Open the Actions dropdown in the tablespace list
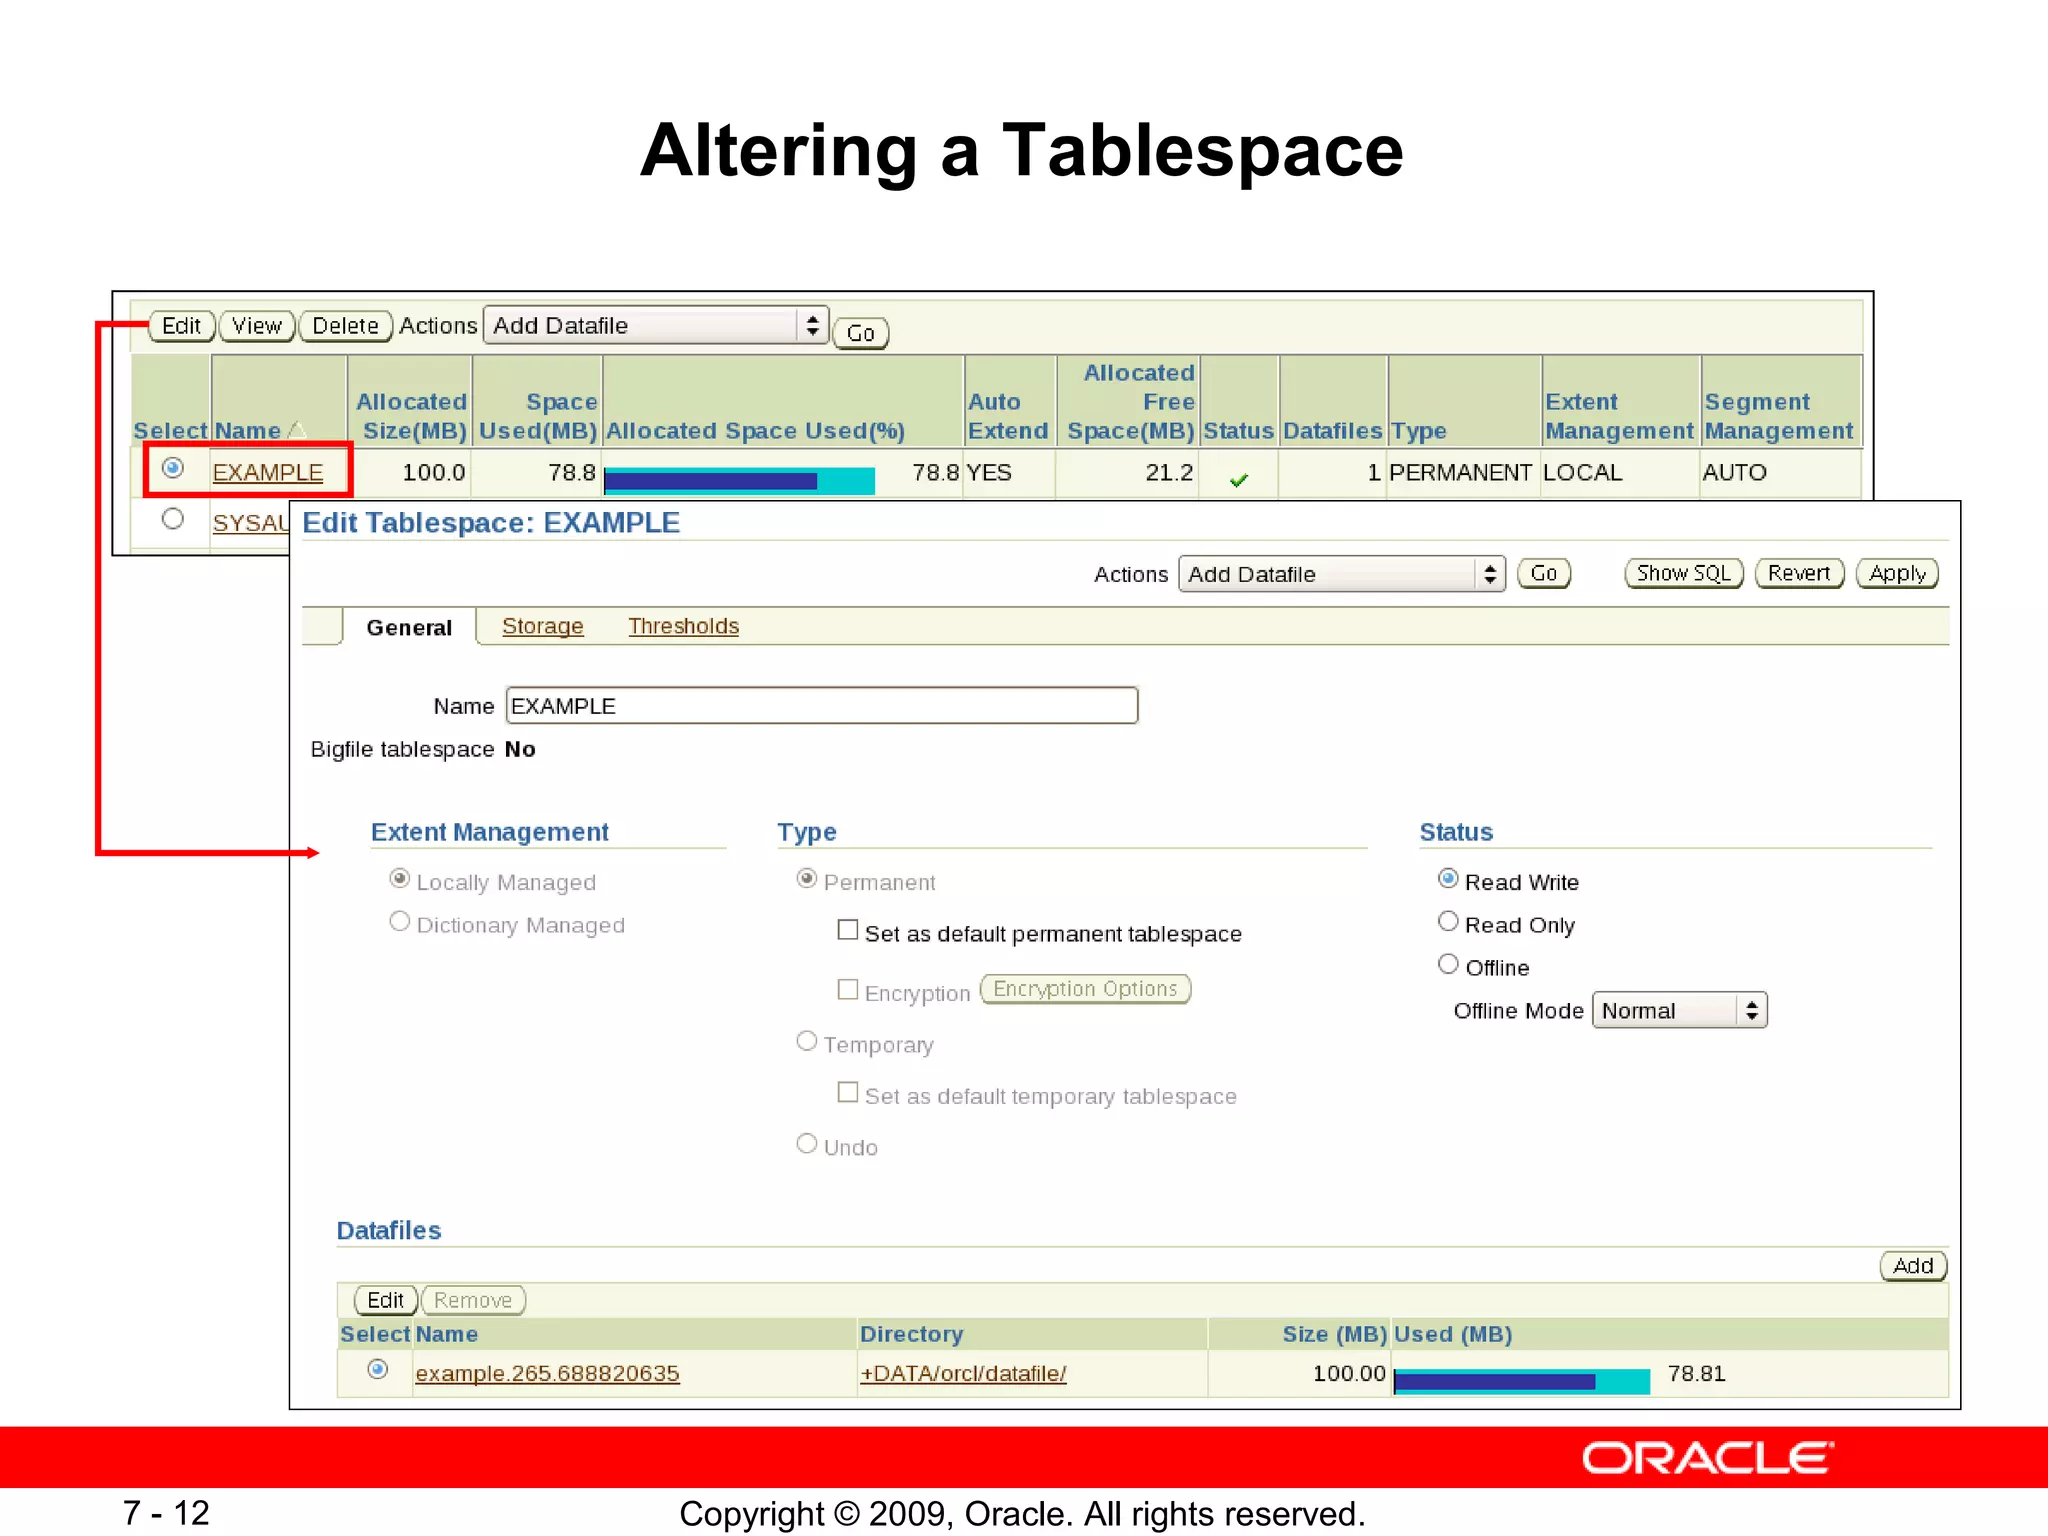Screen dimensions: 2048x1536 tap(656, 326)
